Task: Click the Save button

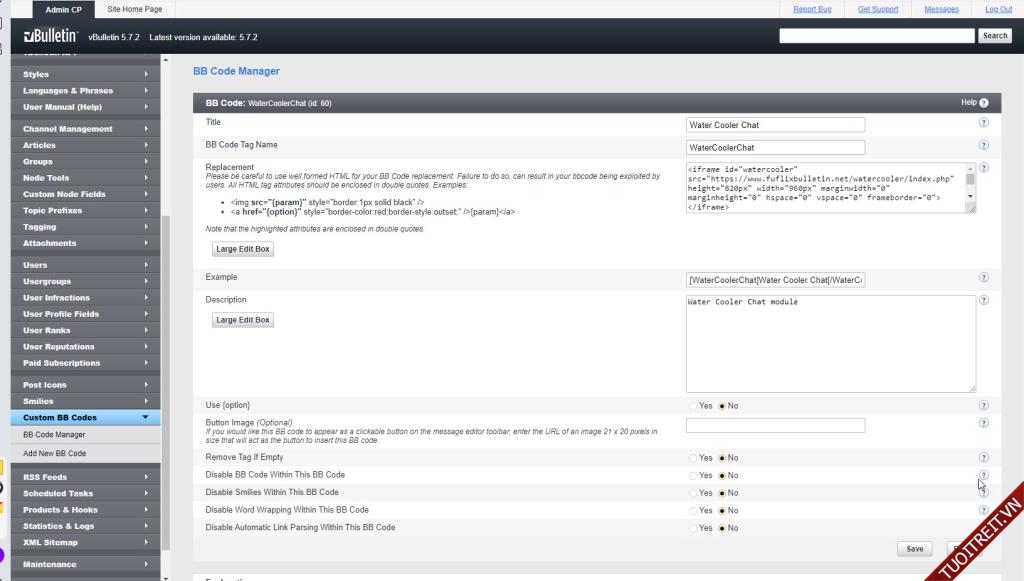Action: tap(914, 549)
